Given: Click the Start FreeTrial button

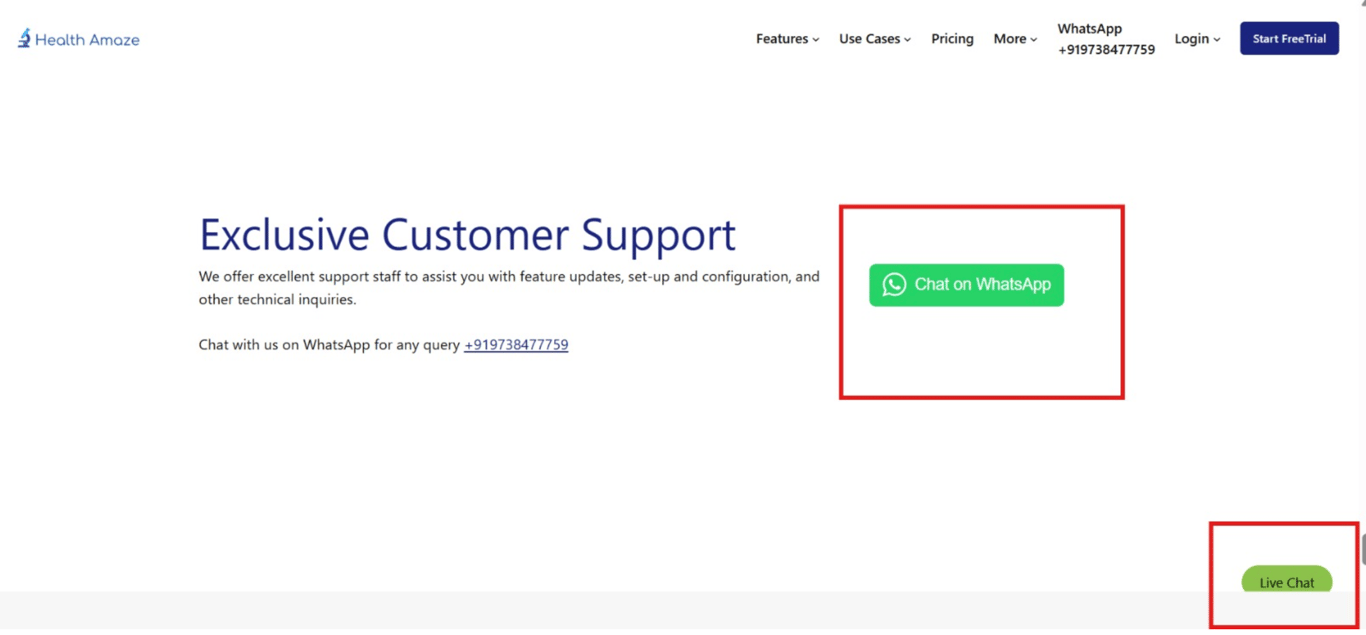Looking at the screenshot, I should pos(1289,38).
